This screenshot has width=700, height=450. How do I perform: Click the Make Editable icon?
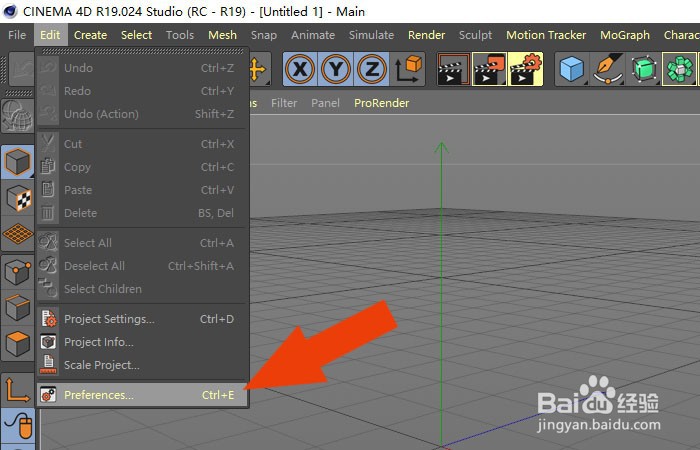click(x=17, y=116)
